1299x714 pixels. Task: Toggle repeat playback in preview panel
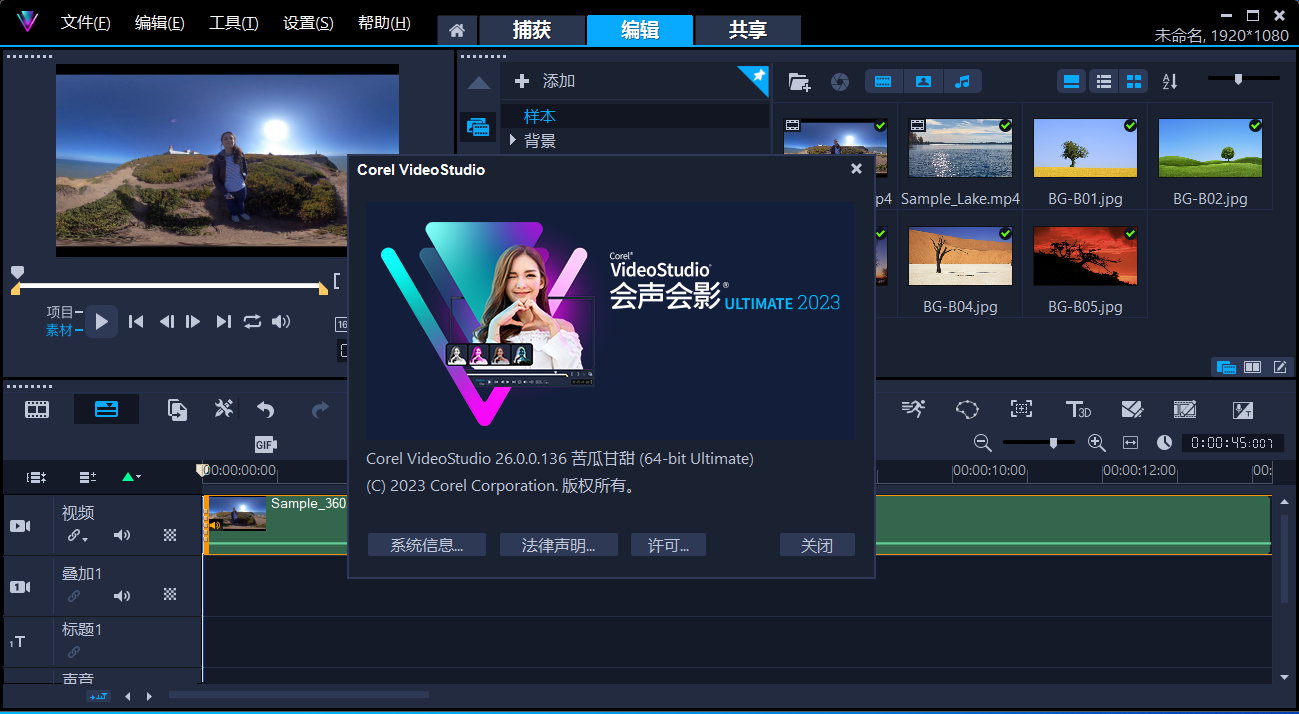[252, 321]
